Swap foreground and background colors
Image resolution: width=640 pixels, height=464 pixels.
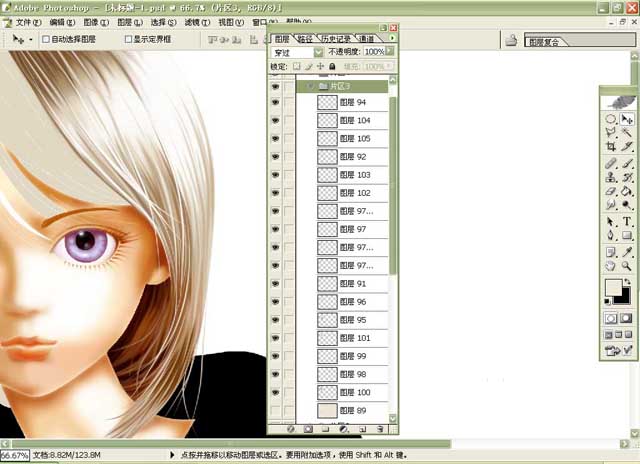click(628, 282)
